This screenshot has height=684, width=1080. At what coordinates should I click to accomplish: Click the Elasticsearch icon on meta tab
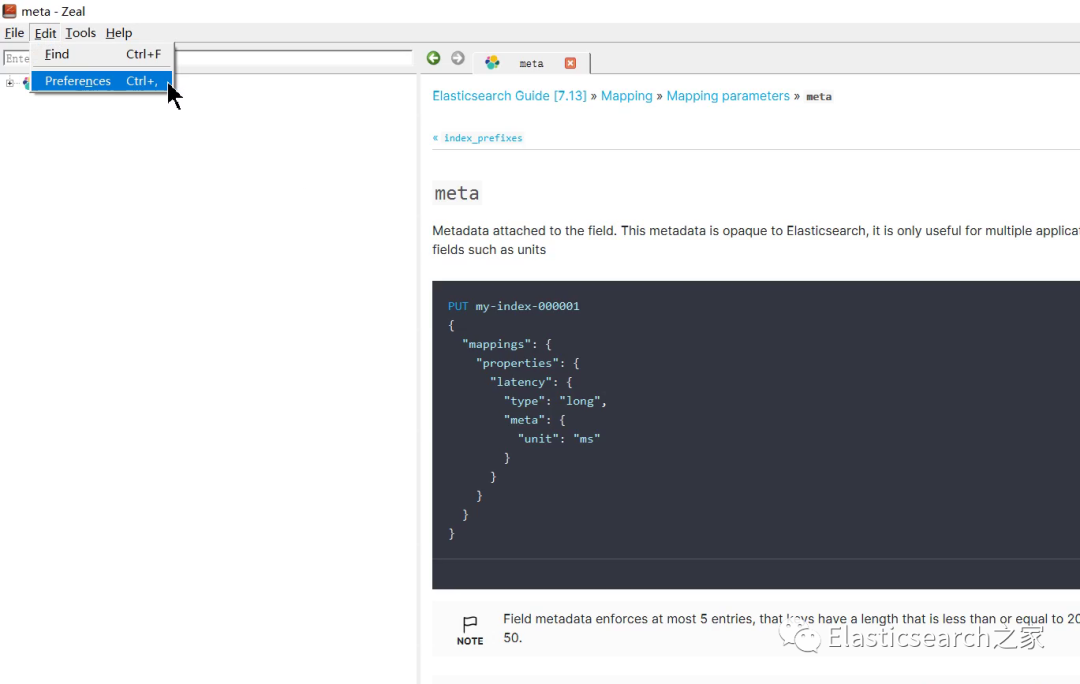click(492, 63)
